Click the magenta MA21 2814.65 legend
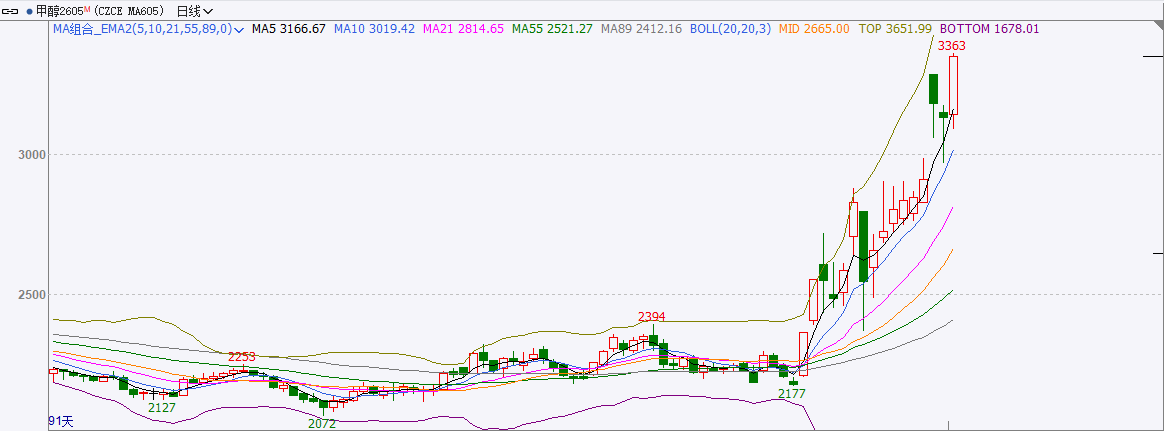This screenshot has height=431, width=1164. coord(464,30)
